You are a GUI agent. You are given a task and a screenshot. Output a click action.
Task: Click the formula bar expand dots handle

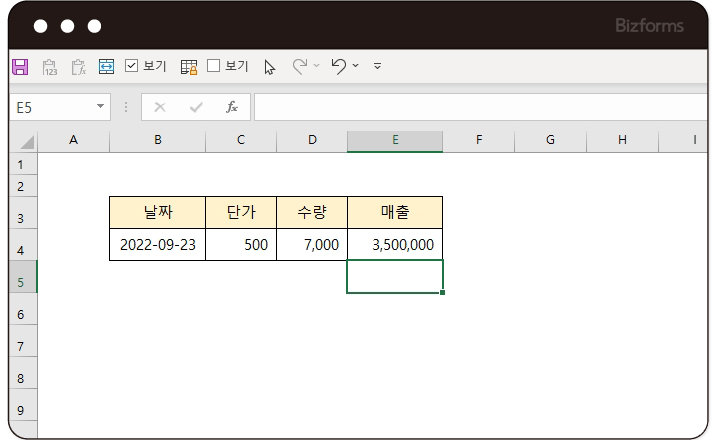(126, 107)
